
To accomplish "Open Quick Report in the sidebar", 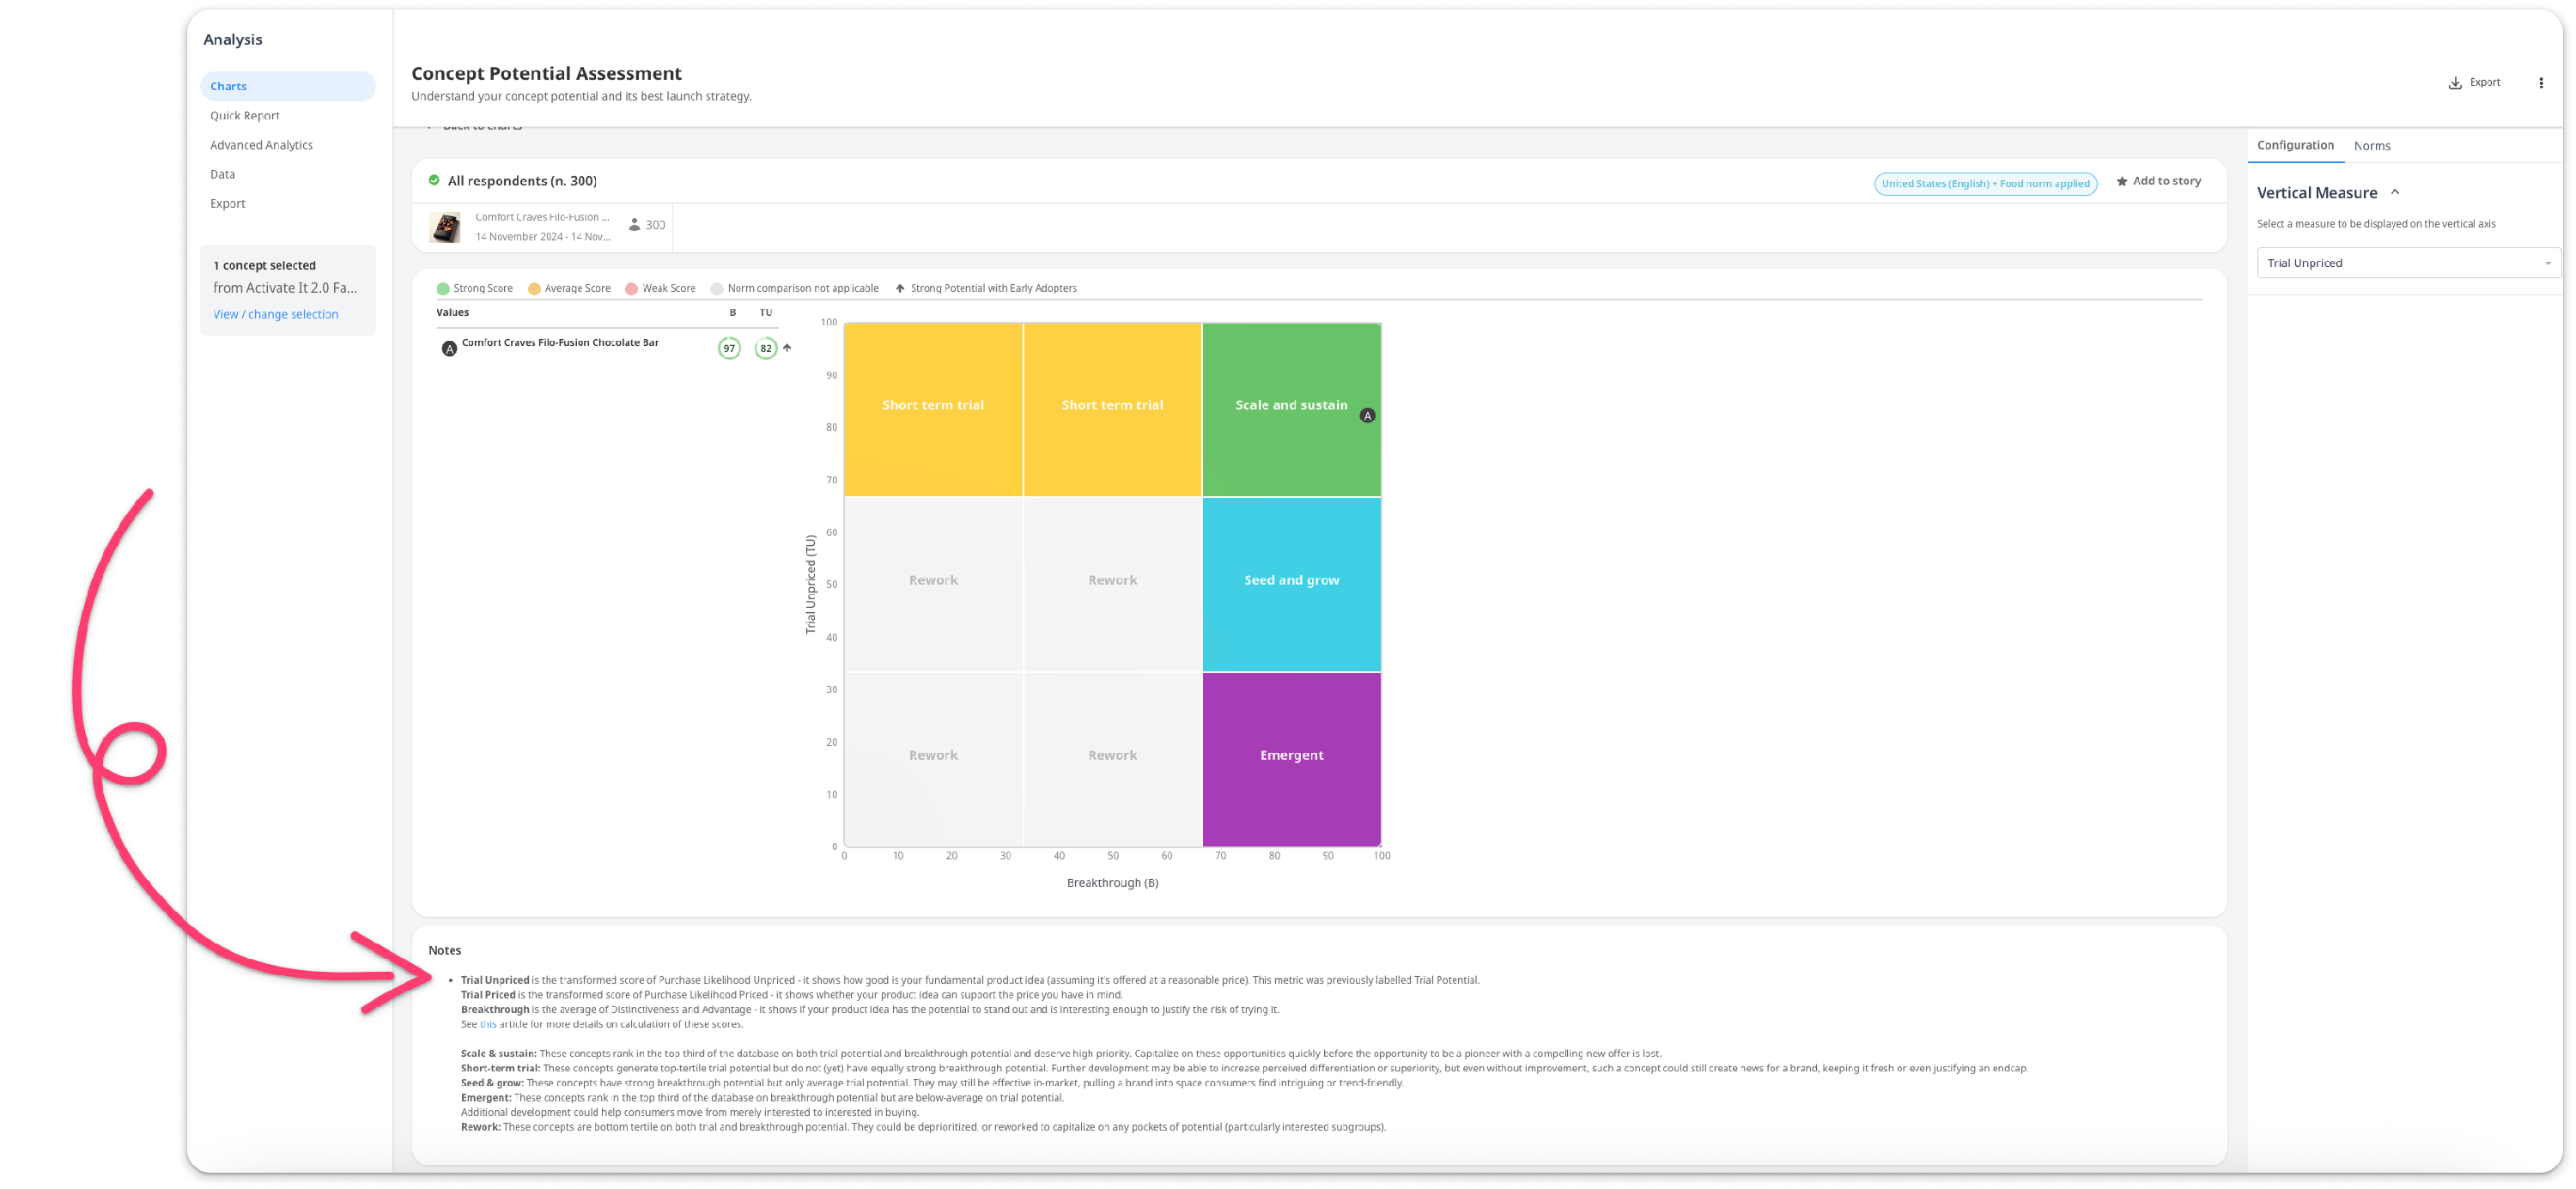I will 245,116.
